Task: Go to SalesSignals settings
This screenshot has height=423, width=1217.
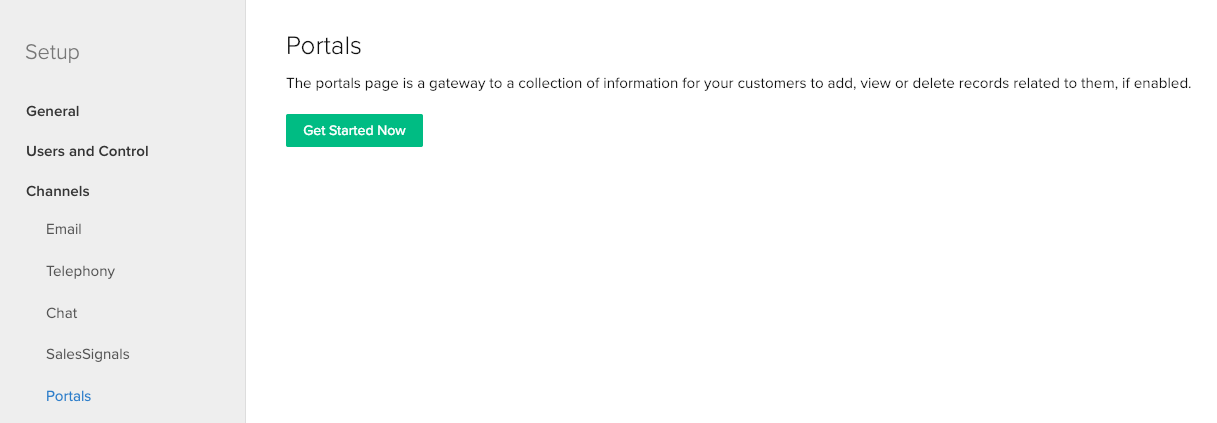Action: click(88, 354)
